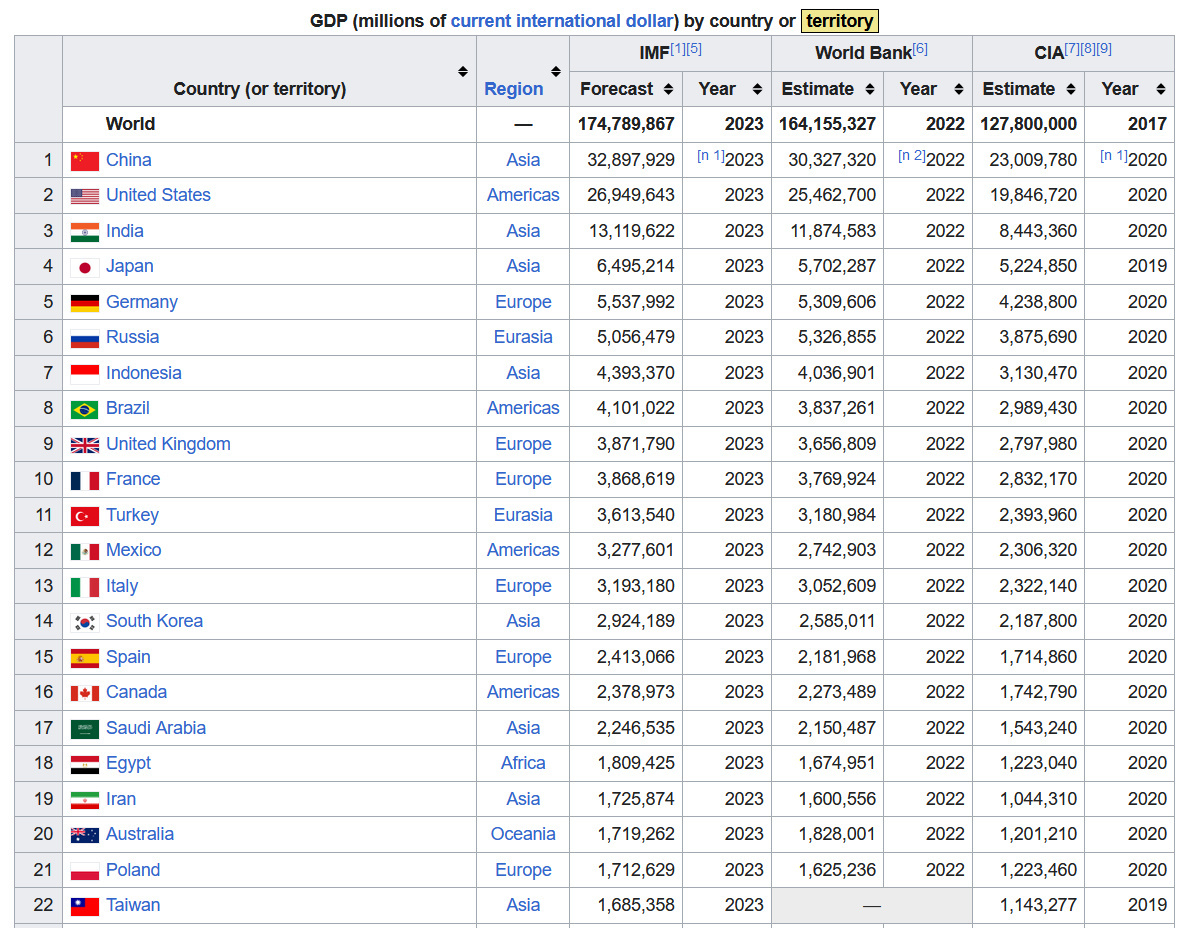The image size is (1186, 928).
Task: Follow the Oceania region link for Australia
Action: [523, 834]
